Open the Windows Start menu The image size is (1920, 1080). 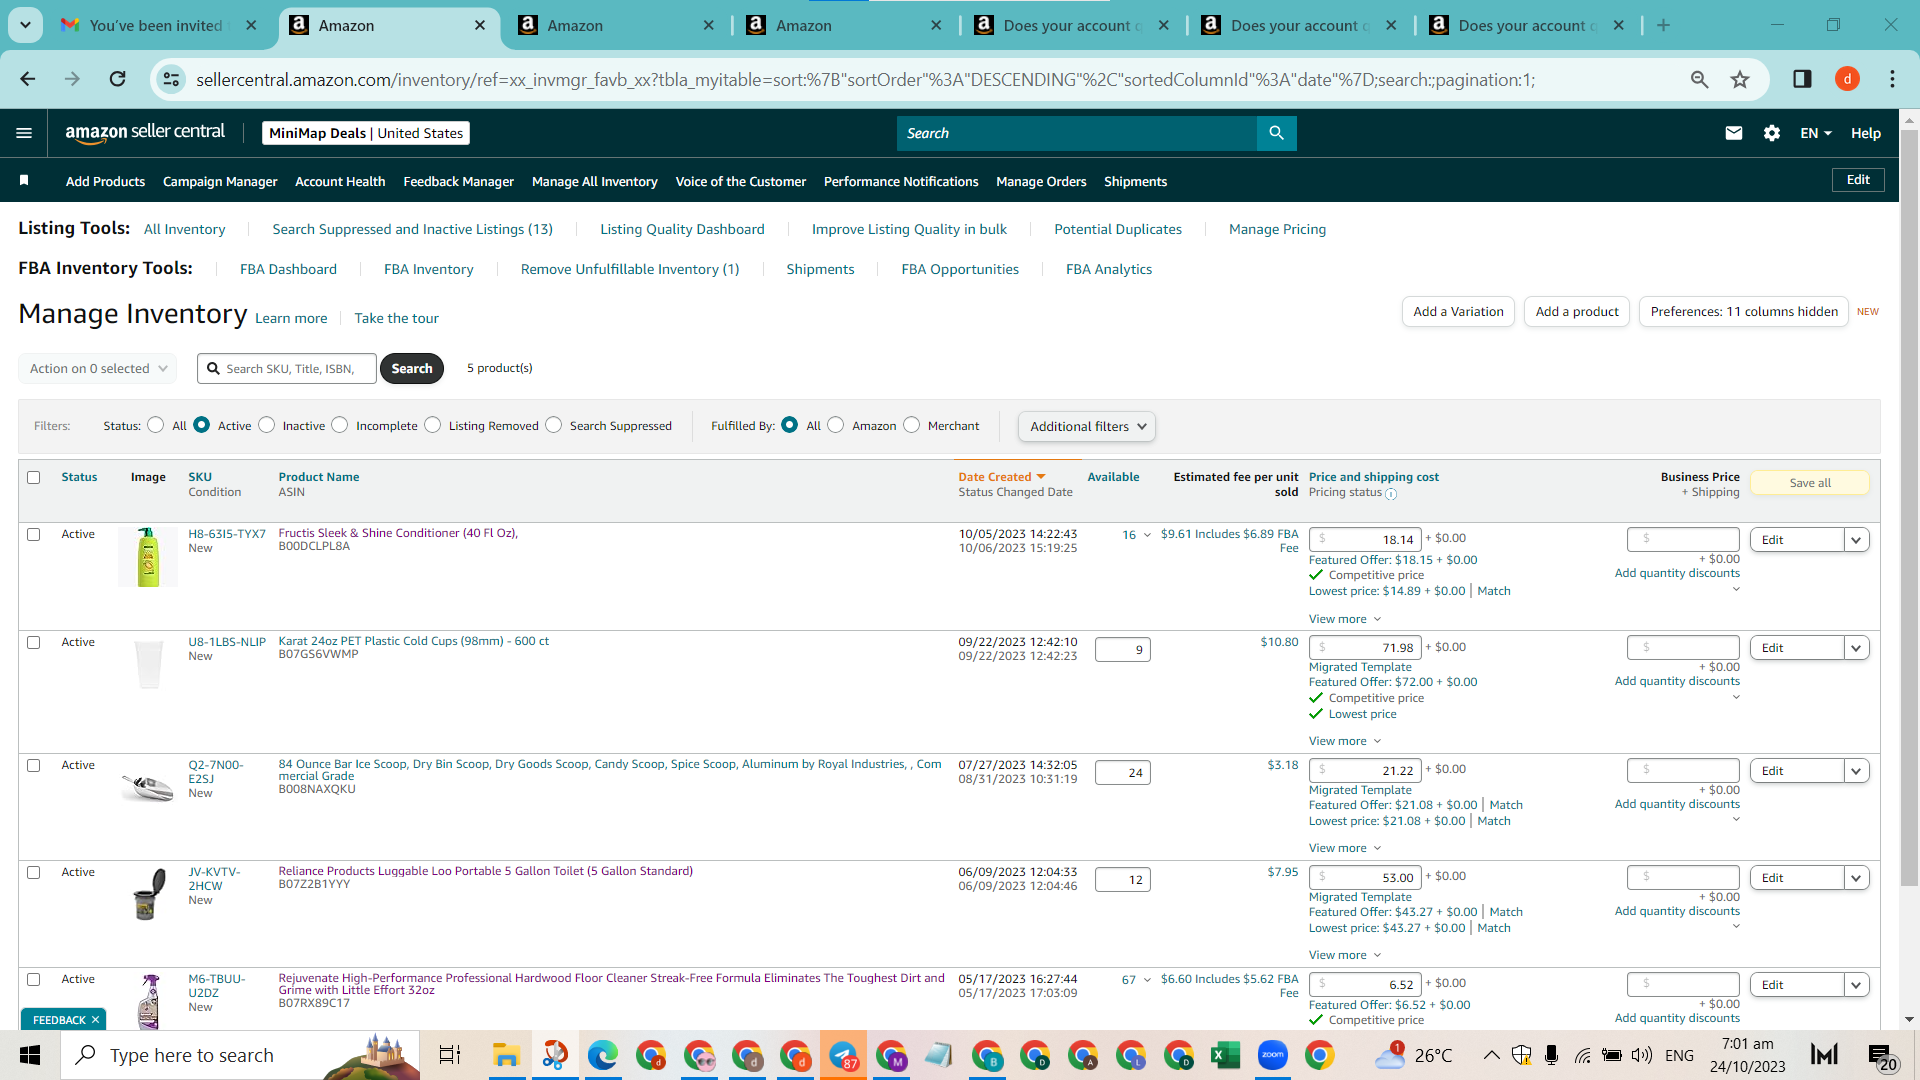click(x=30, y=1055)
